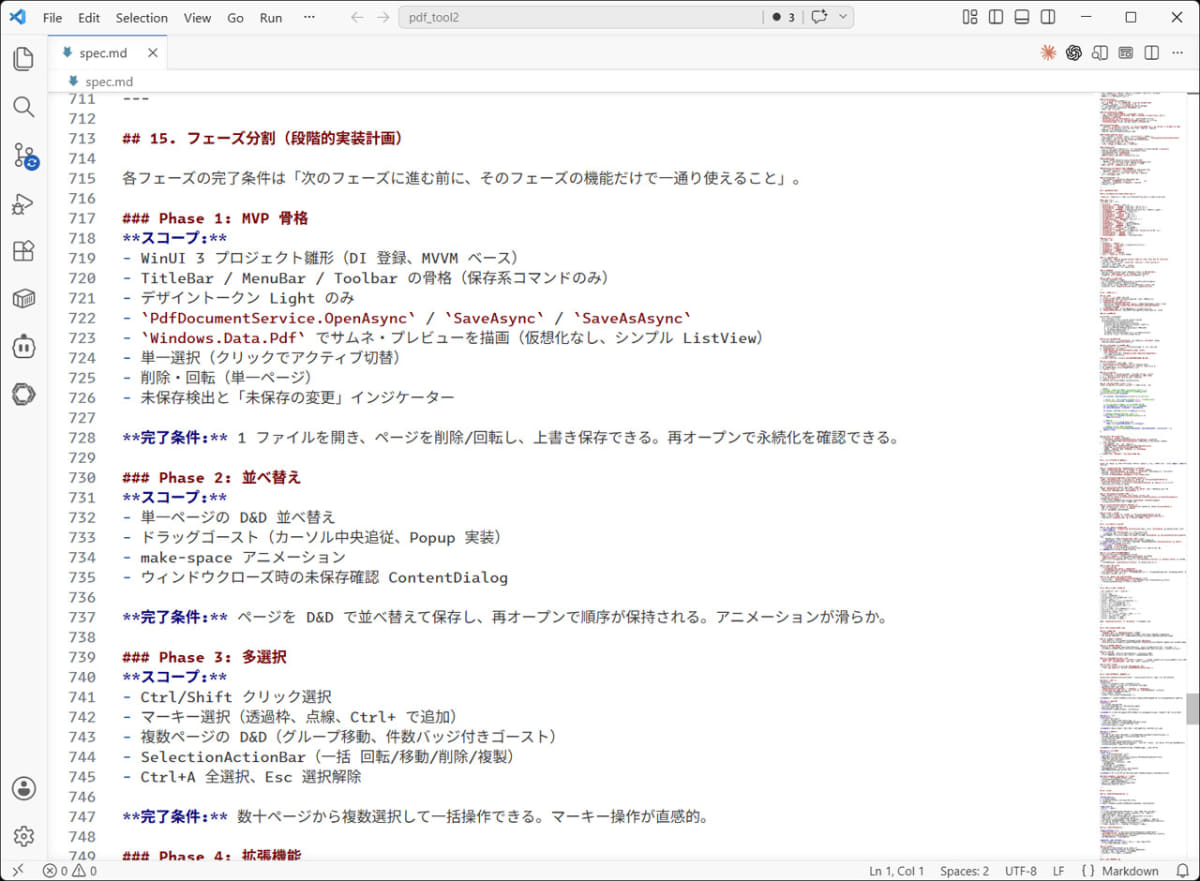
Task: Click the VS Code logo icon
Action: (x=17, y=17)
